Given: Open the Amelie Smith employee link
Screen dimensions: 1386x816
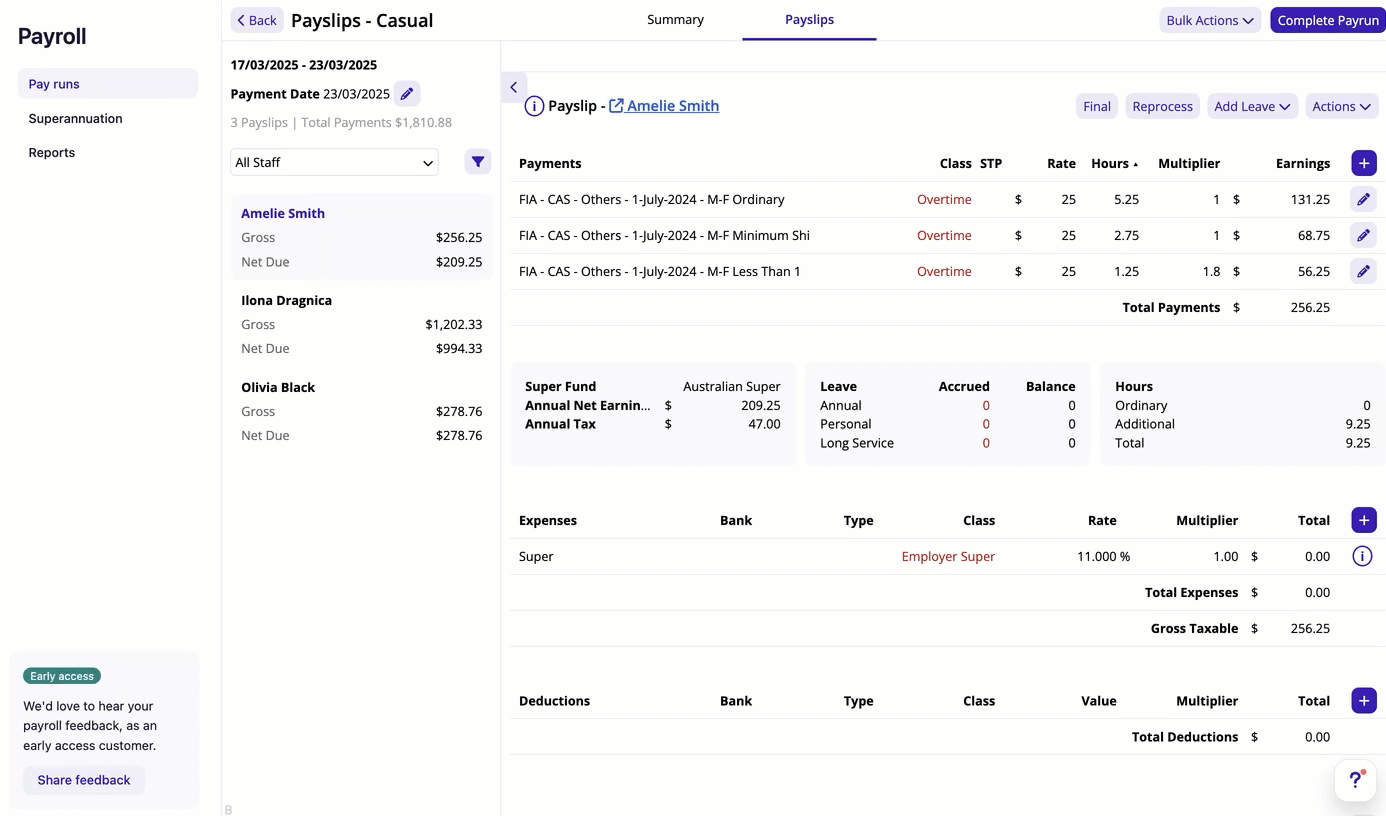Looking at the screenshot, I should [x=664, y=106].
